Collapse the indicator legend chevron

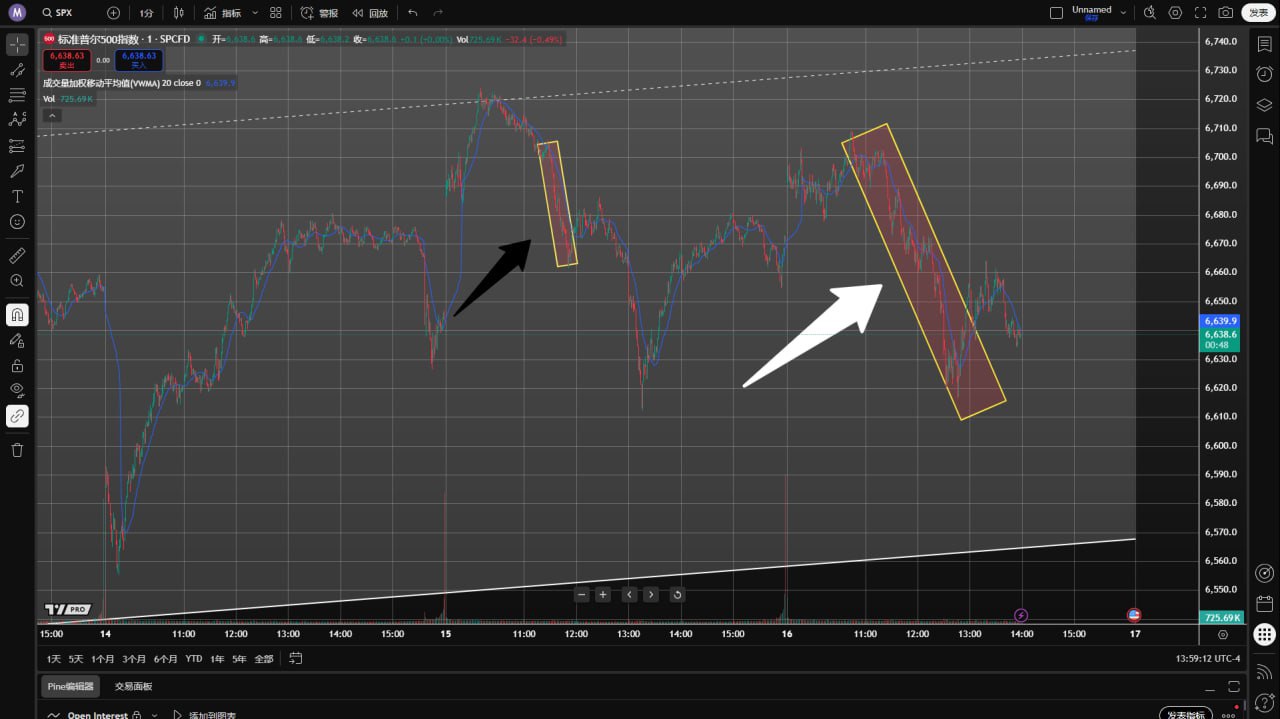tap(52, 115)
